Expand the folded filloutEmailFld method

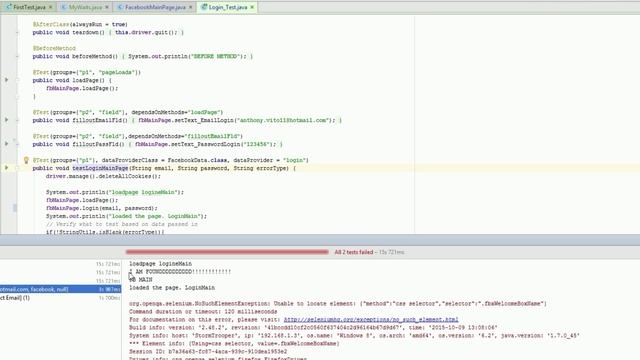18,120
